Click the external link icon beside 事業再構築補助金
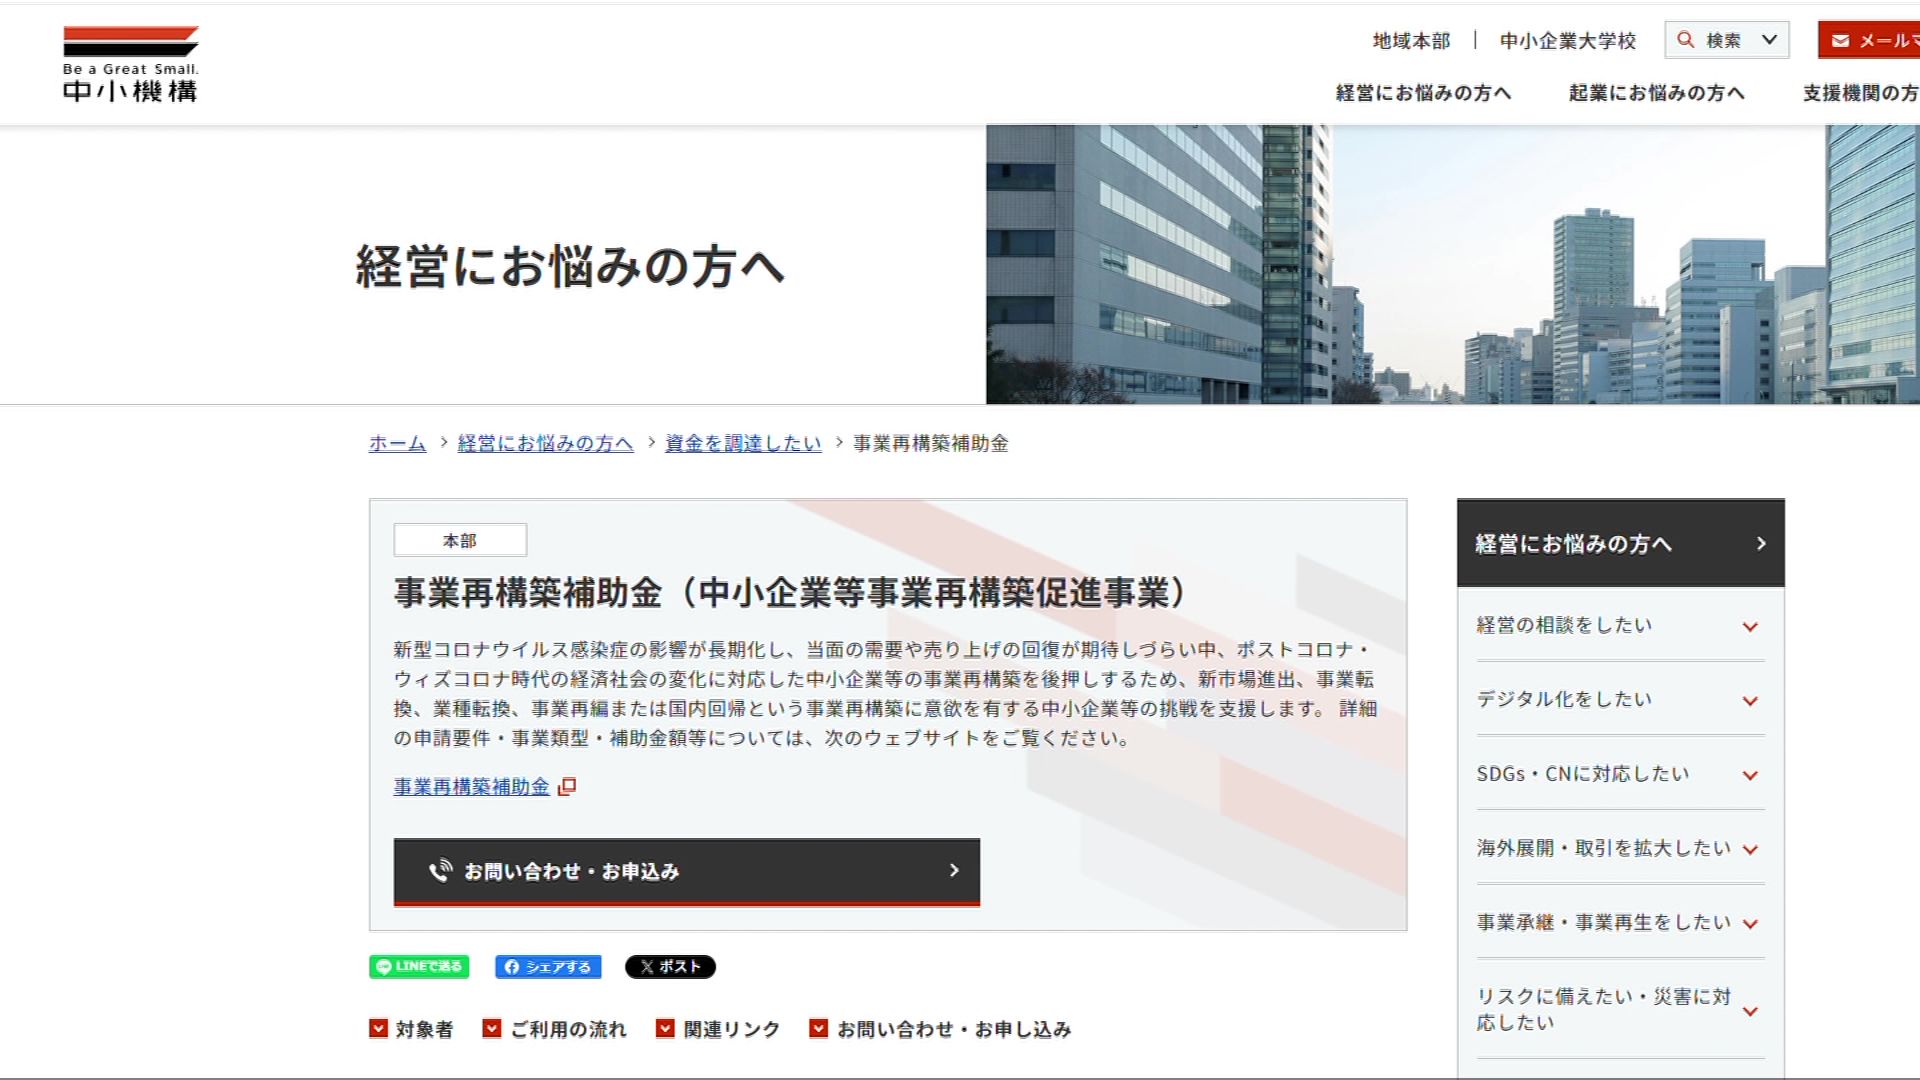Image resolution: width=1920 pixels, height=1080 pixels. click(x=567, y=786)
